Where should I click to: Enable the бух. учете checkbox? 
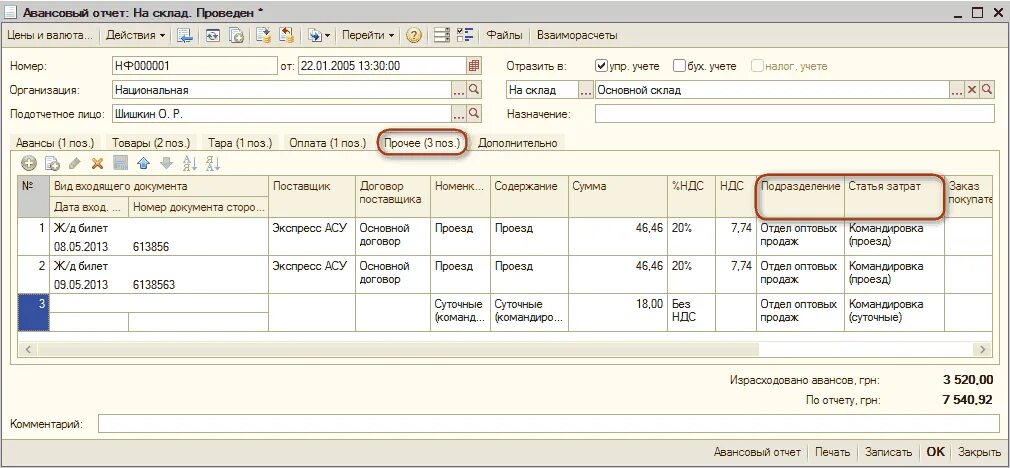pos(679,66)
